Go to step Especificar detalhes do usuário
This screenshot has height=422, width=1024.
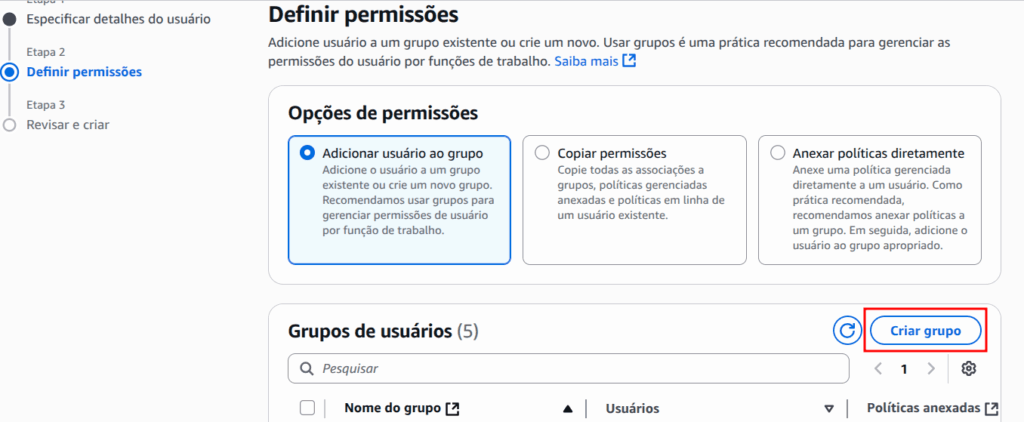pos(104,19)
